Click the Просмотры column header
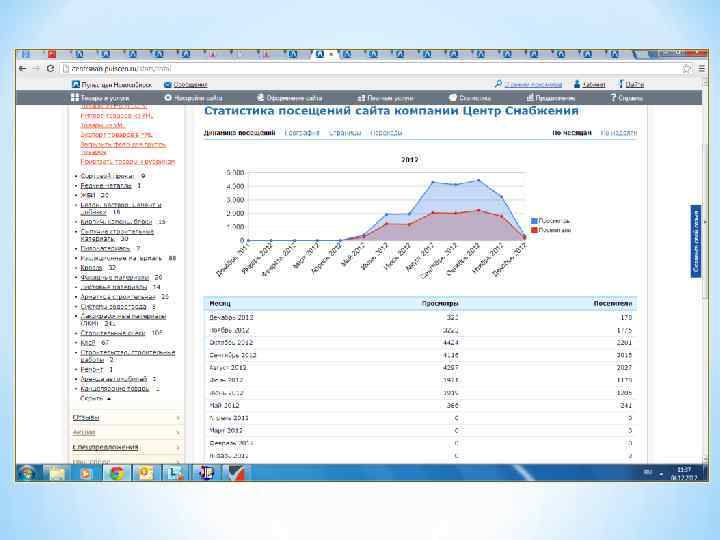 (x=440, y=304)
